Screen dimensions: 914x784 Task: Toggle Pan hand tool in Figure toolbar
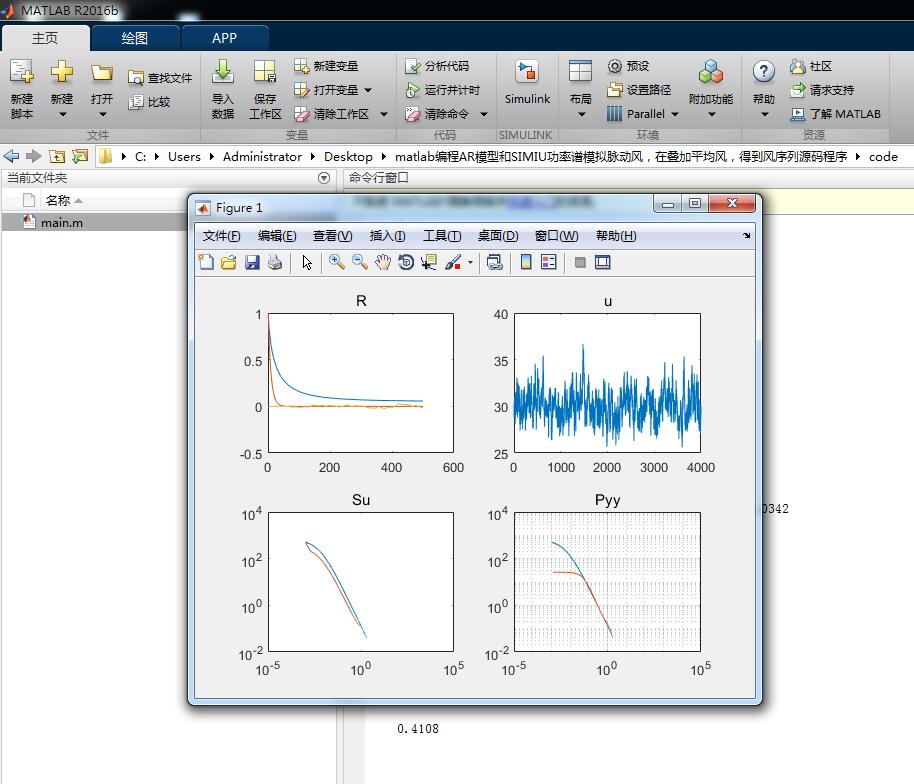point(382,262)
